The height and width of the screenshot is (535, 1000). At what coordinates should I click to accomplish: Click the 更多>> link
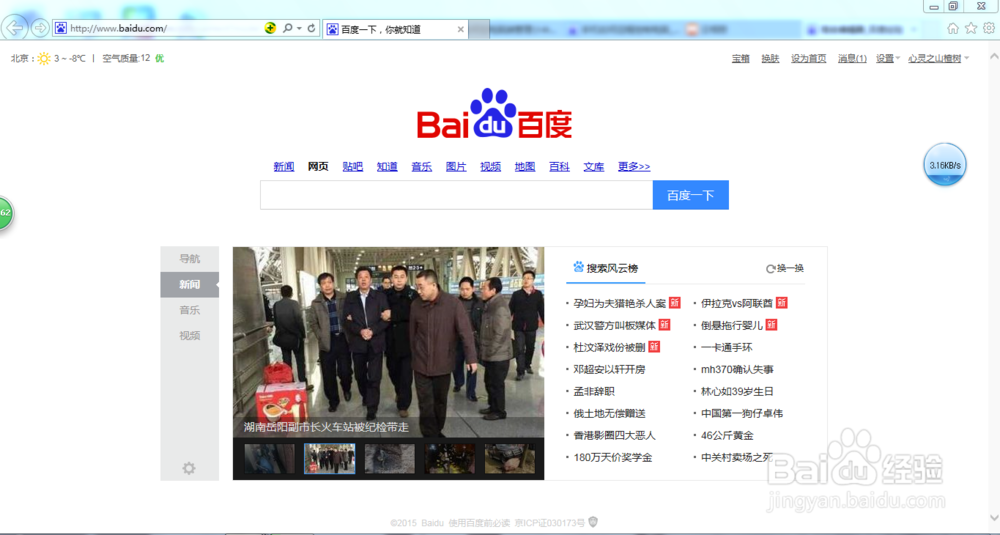pos(633,166)
